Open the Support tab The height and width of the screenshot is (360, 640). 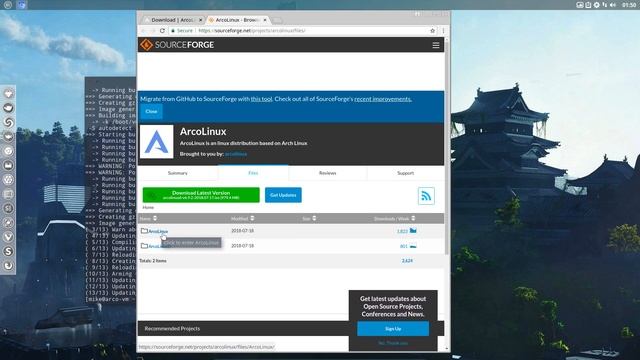click(405, 173)
